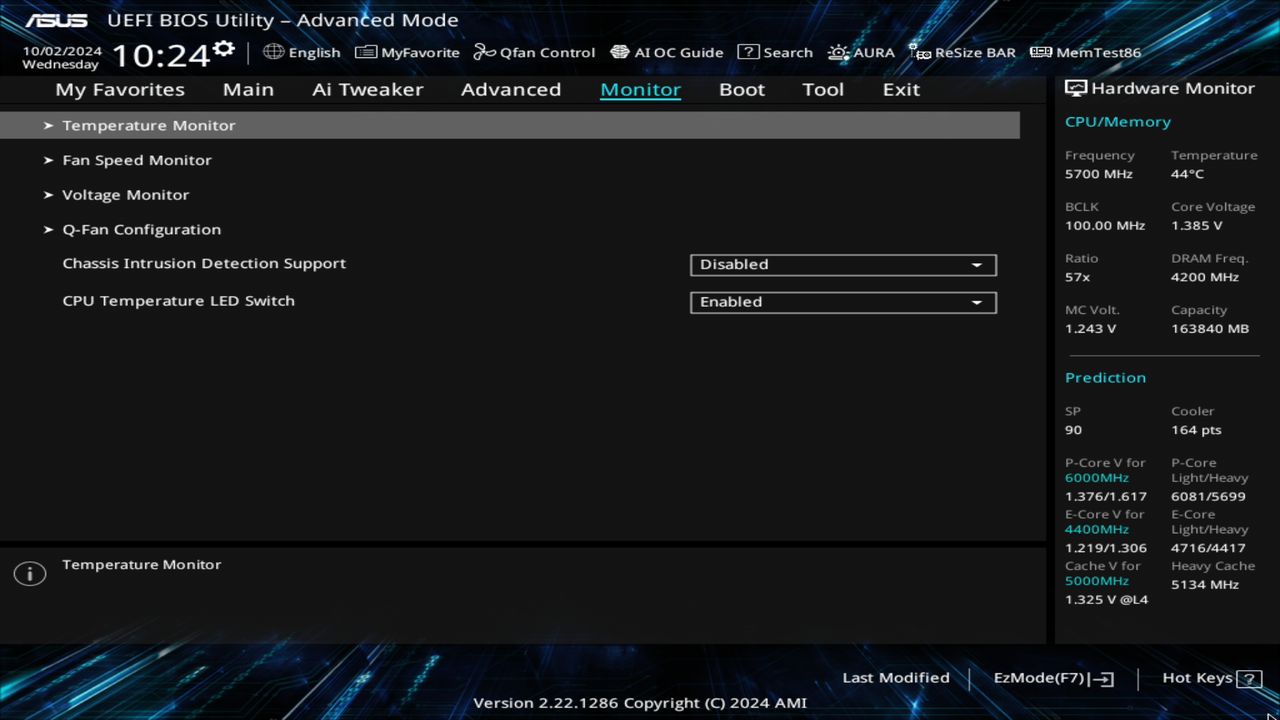Open Qfan Control

534,52
